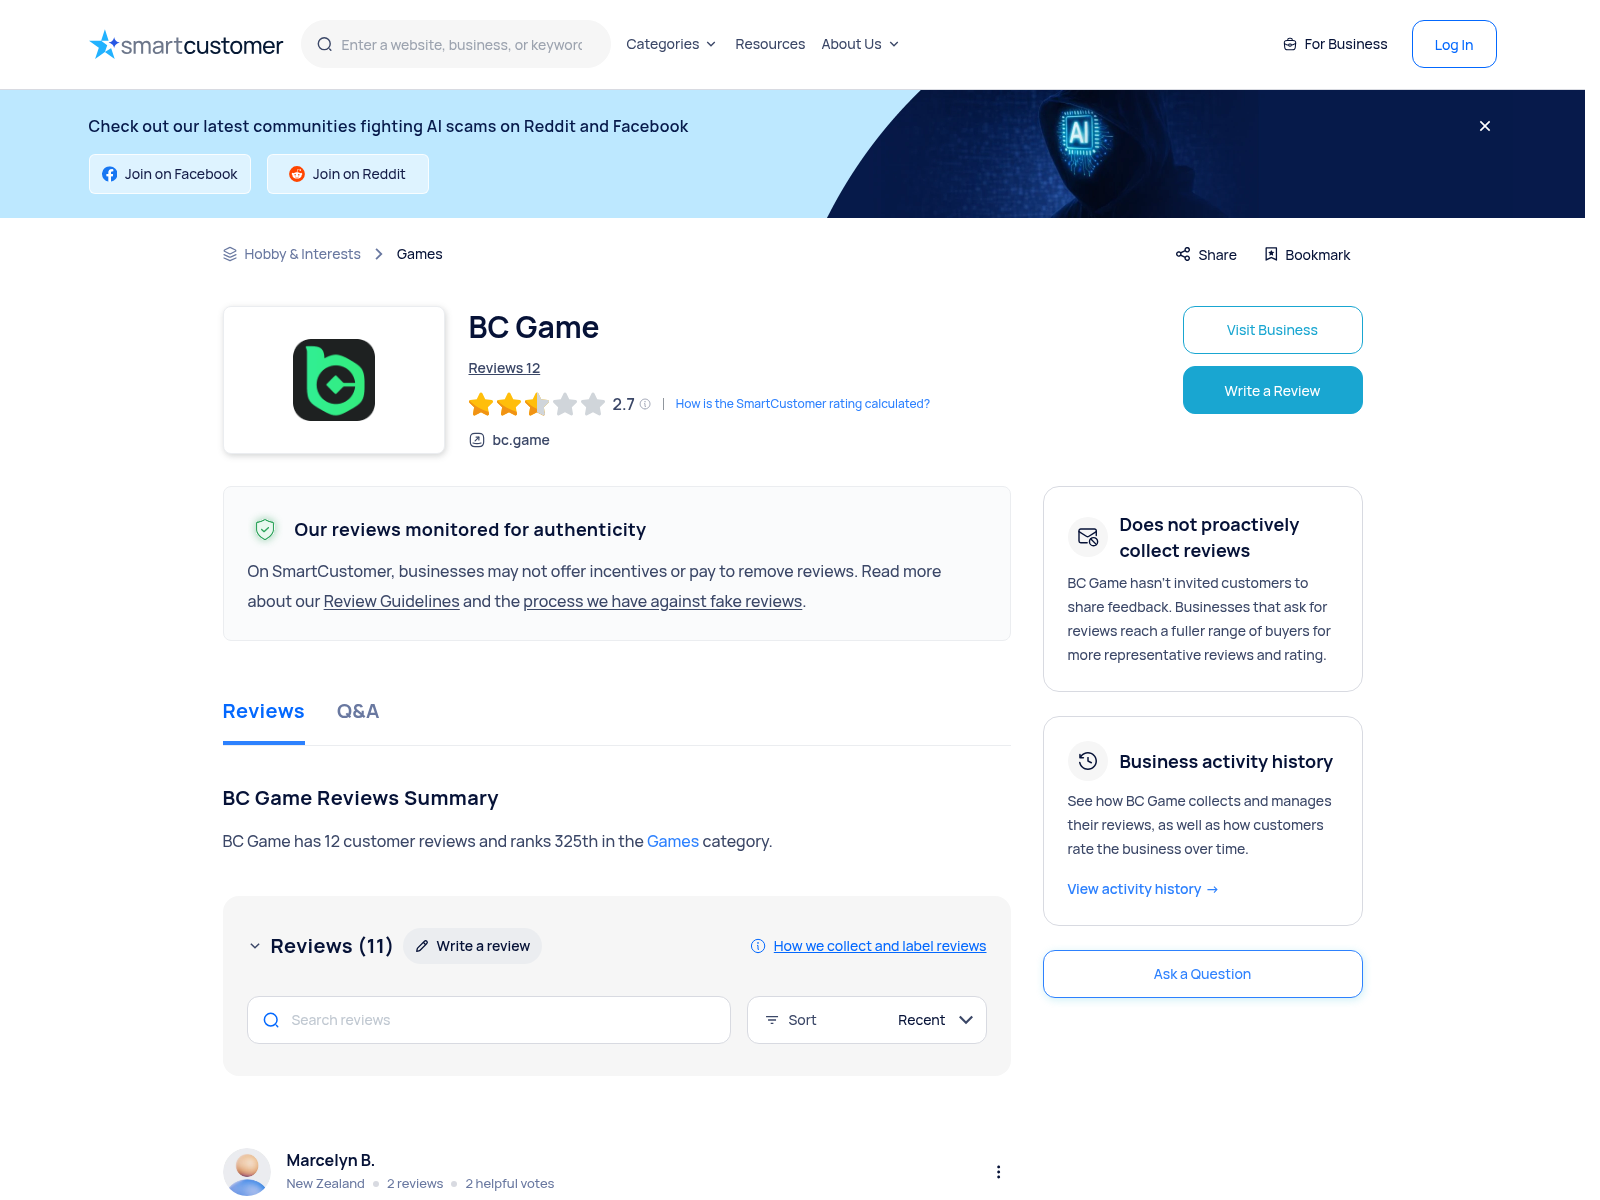
Task: Join the community on Facebook
Action: 170,174
